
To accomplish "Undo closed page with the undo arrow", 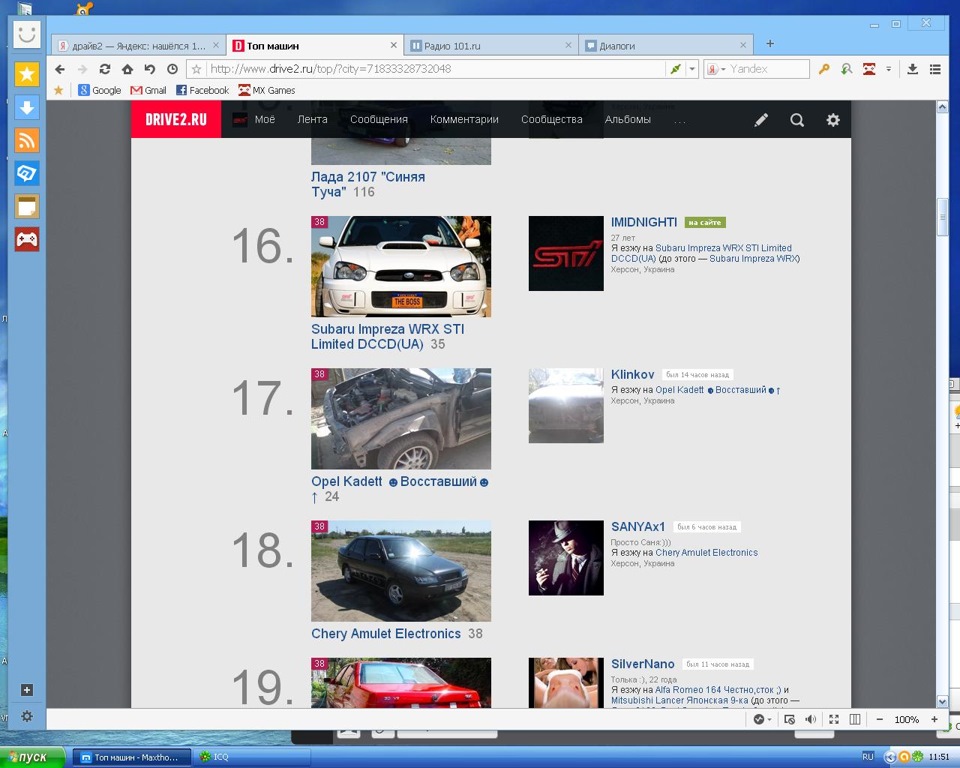I will 150,69.
